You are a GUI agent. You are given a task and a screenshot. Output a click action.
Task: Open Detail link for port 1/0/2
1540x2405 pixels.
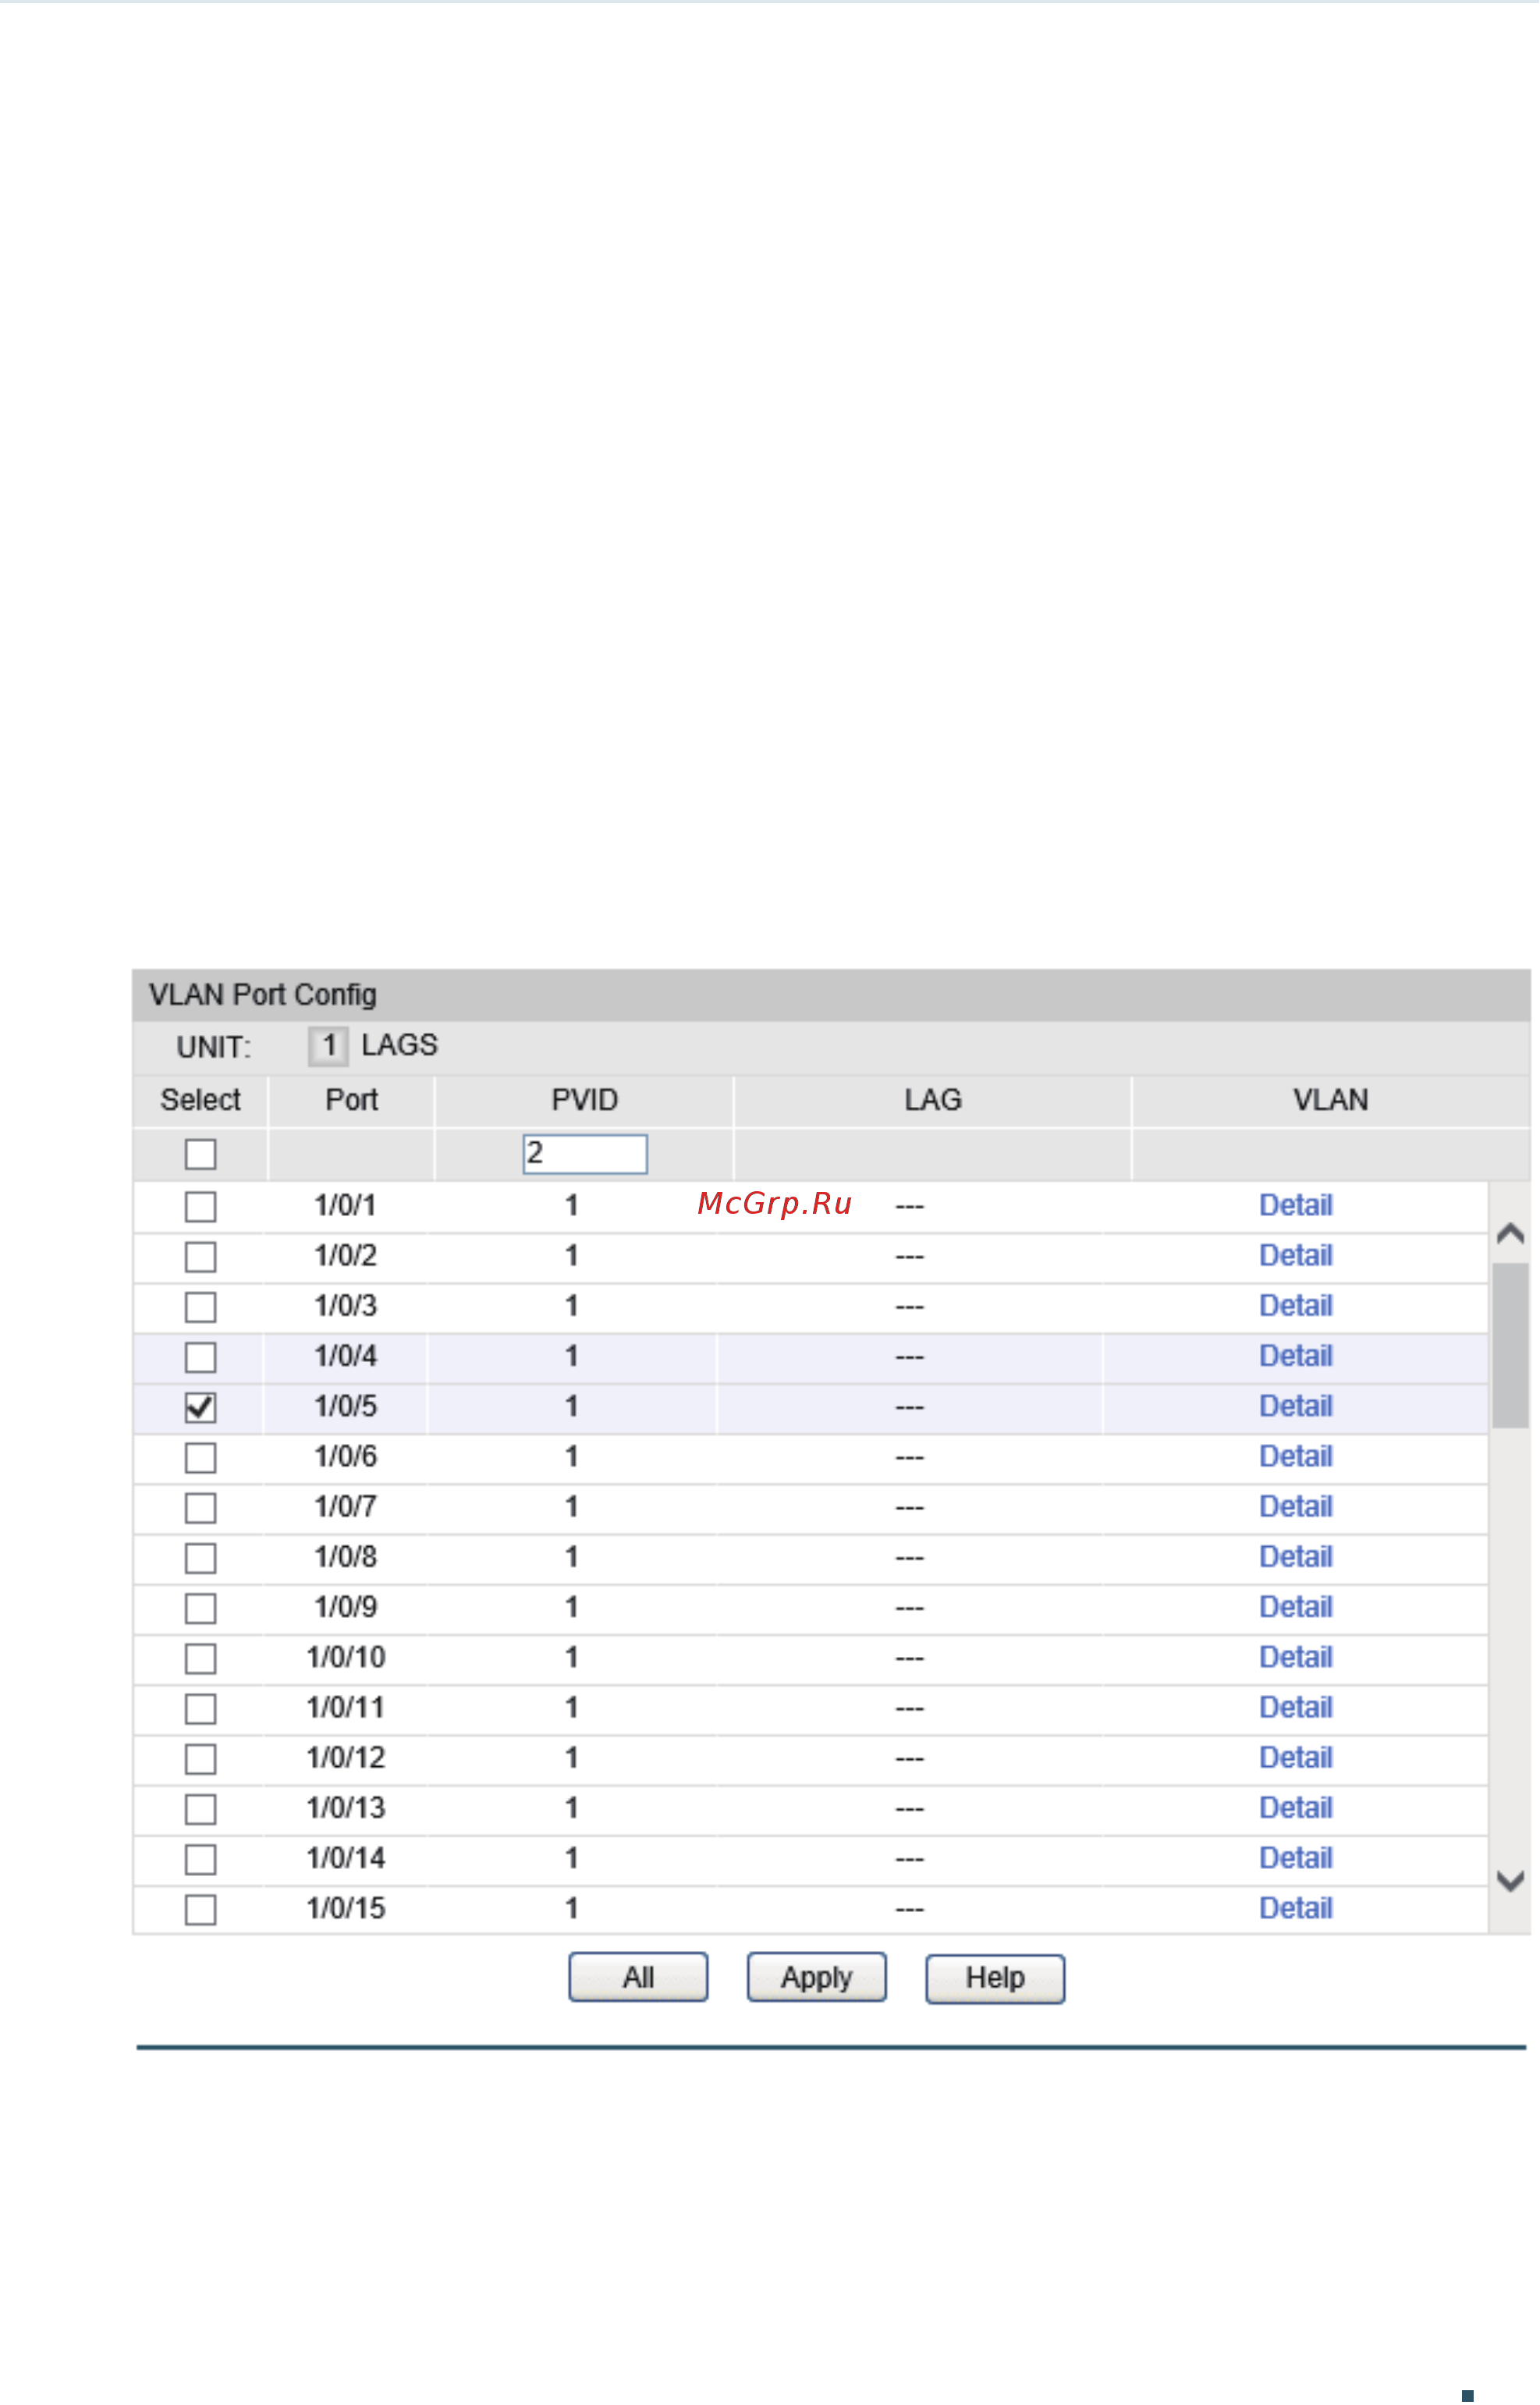click(x=1295, y=1255)
